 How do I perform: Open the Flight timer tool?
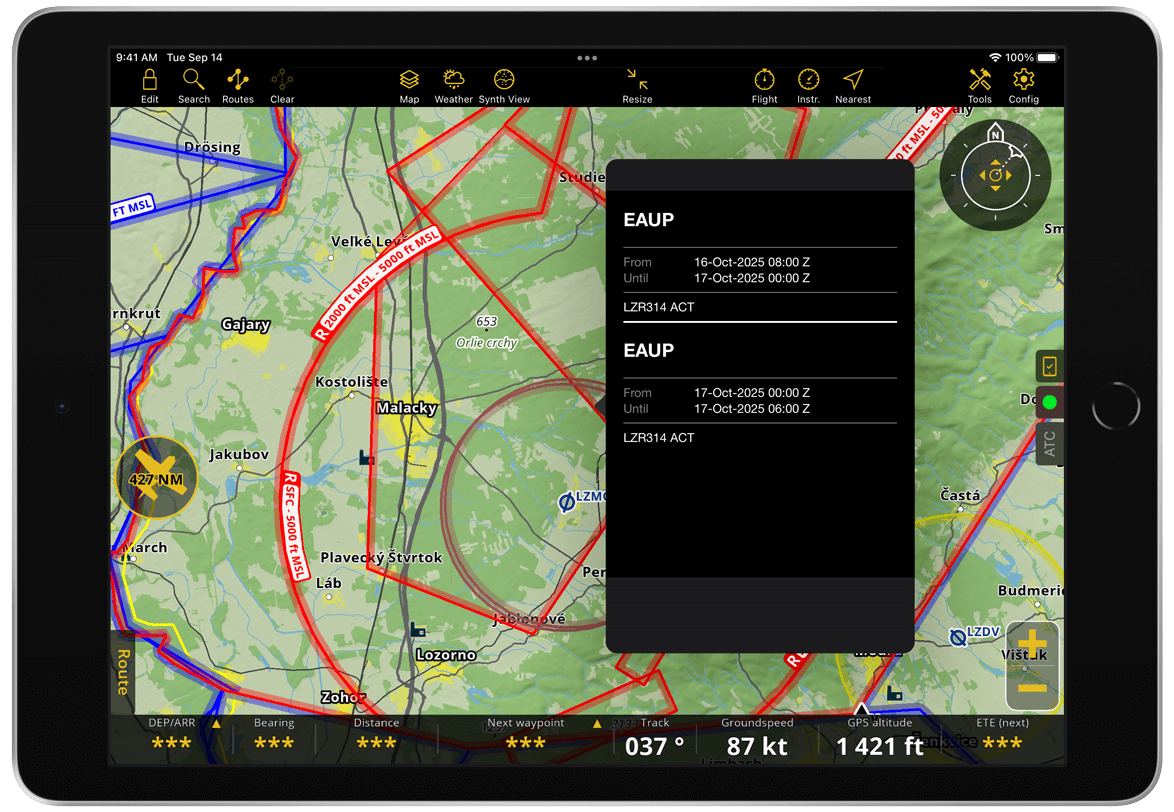coord(765,86)
